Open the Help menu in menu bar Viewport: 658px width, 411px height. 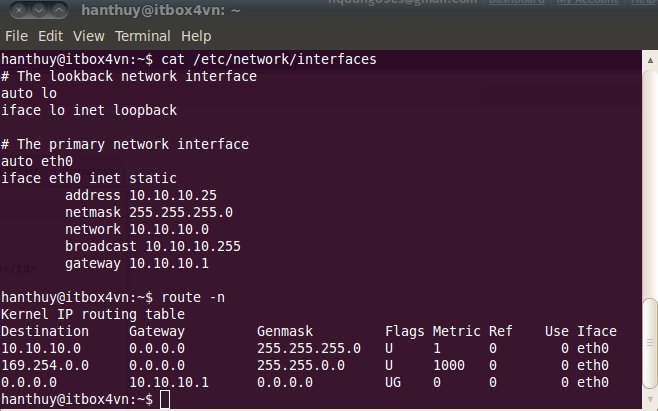pyautogui.click(x=196, y=36)
